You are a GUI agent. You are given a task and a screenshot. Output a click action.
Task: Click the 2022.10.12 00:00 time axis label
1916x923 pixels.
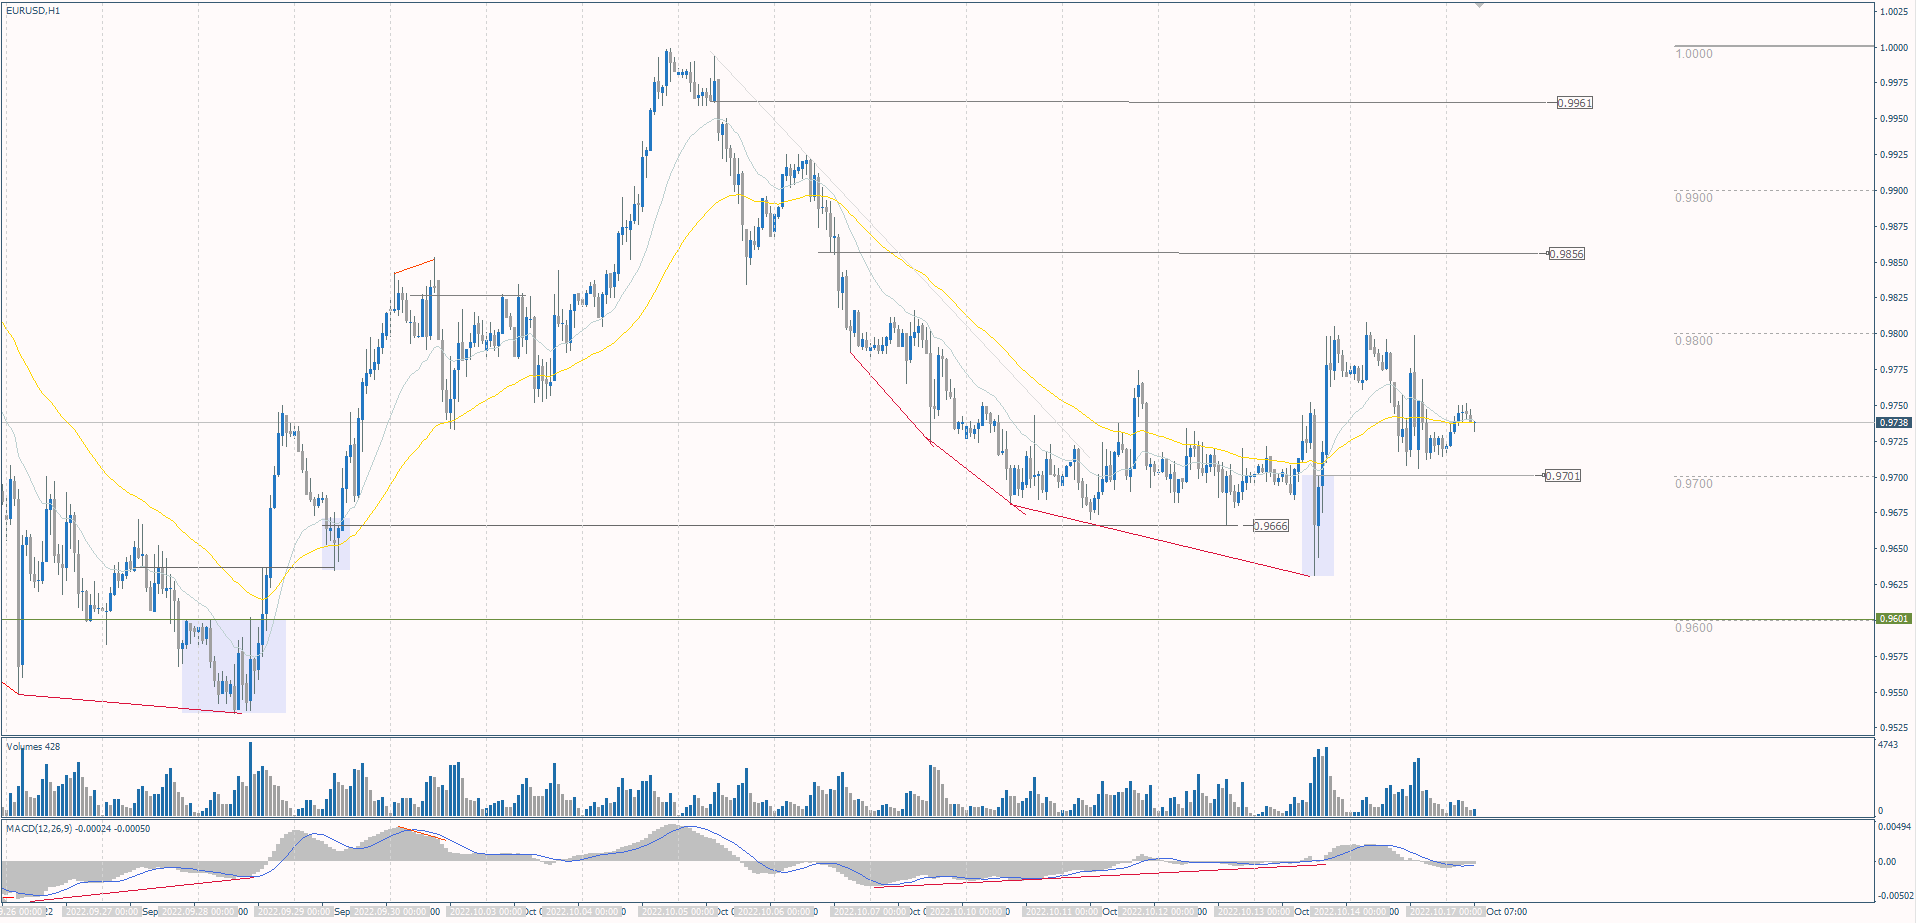1160,912
